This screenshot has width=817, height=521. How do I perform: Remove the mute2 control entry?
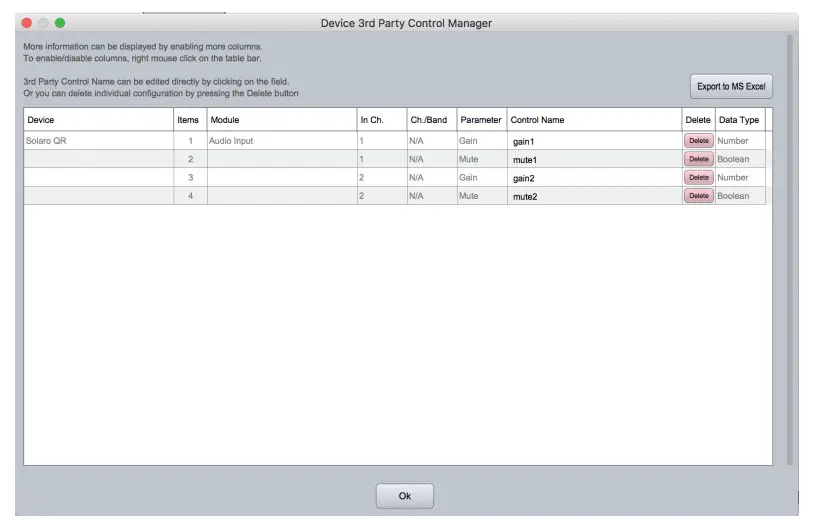(699, 196)
